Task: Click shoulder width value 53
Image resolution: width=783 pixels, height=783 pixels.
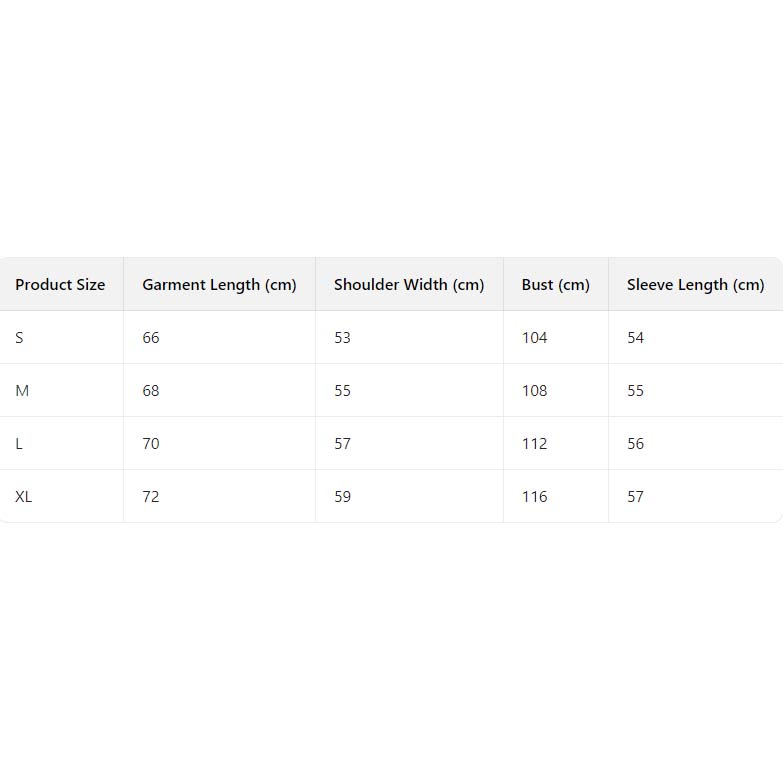Action: tap(343, 338)
